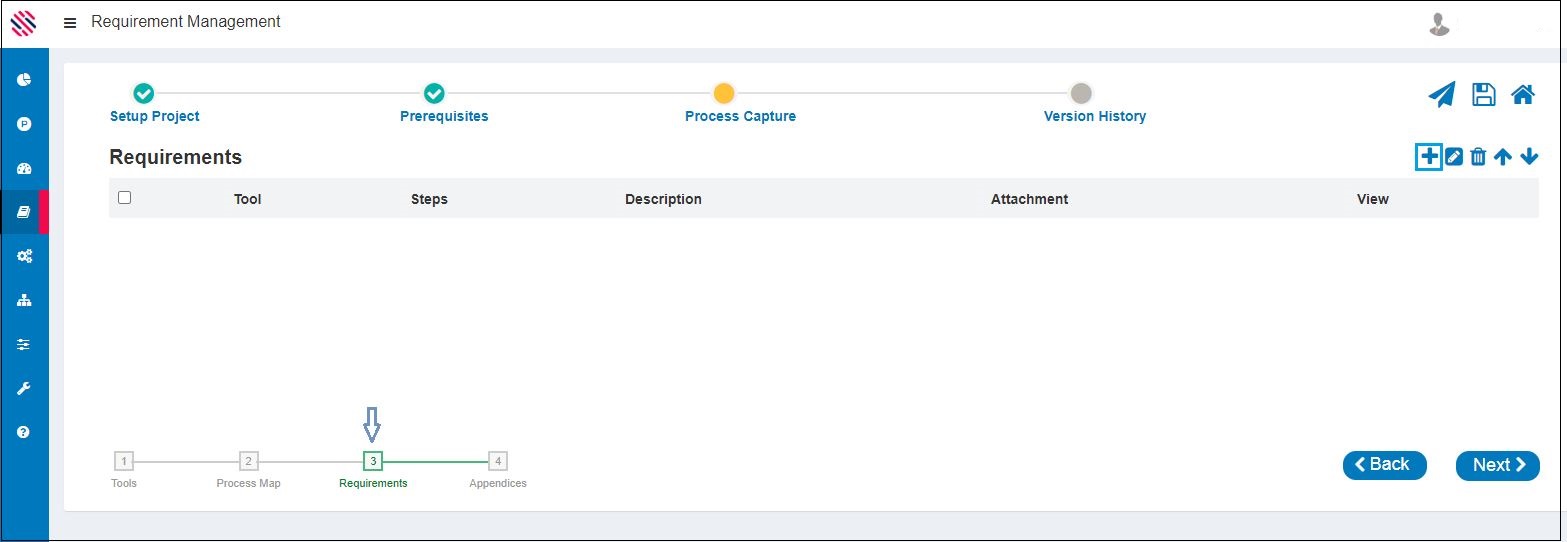
Task: Click the Next button
Action: pos(1497,465)
